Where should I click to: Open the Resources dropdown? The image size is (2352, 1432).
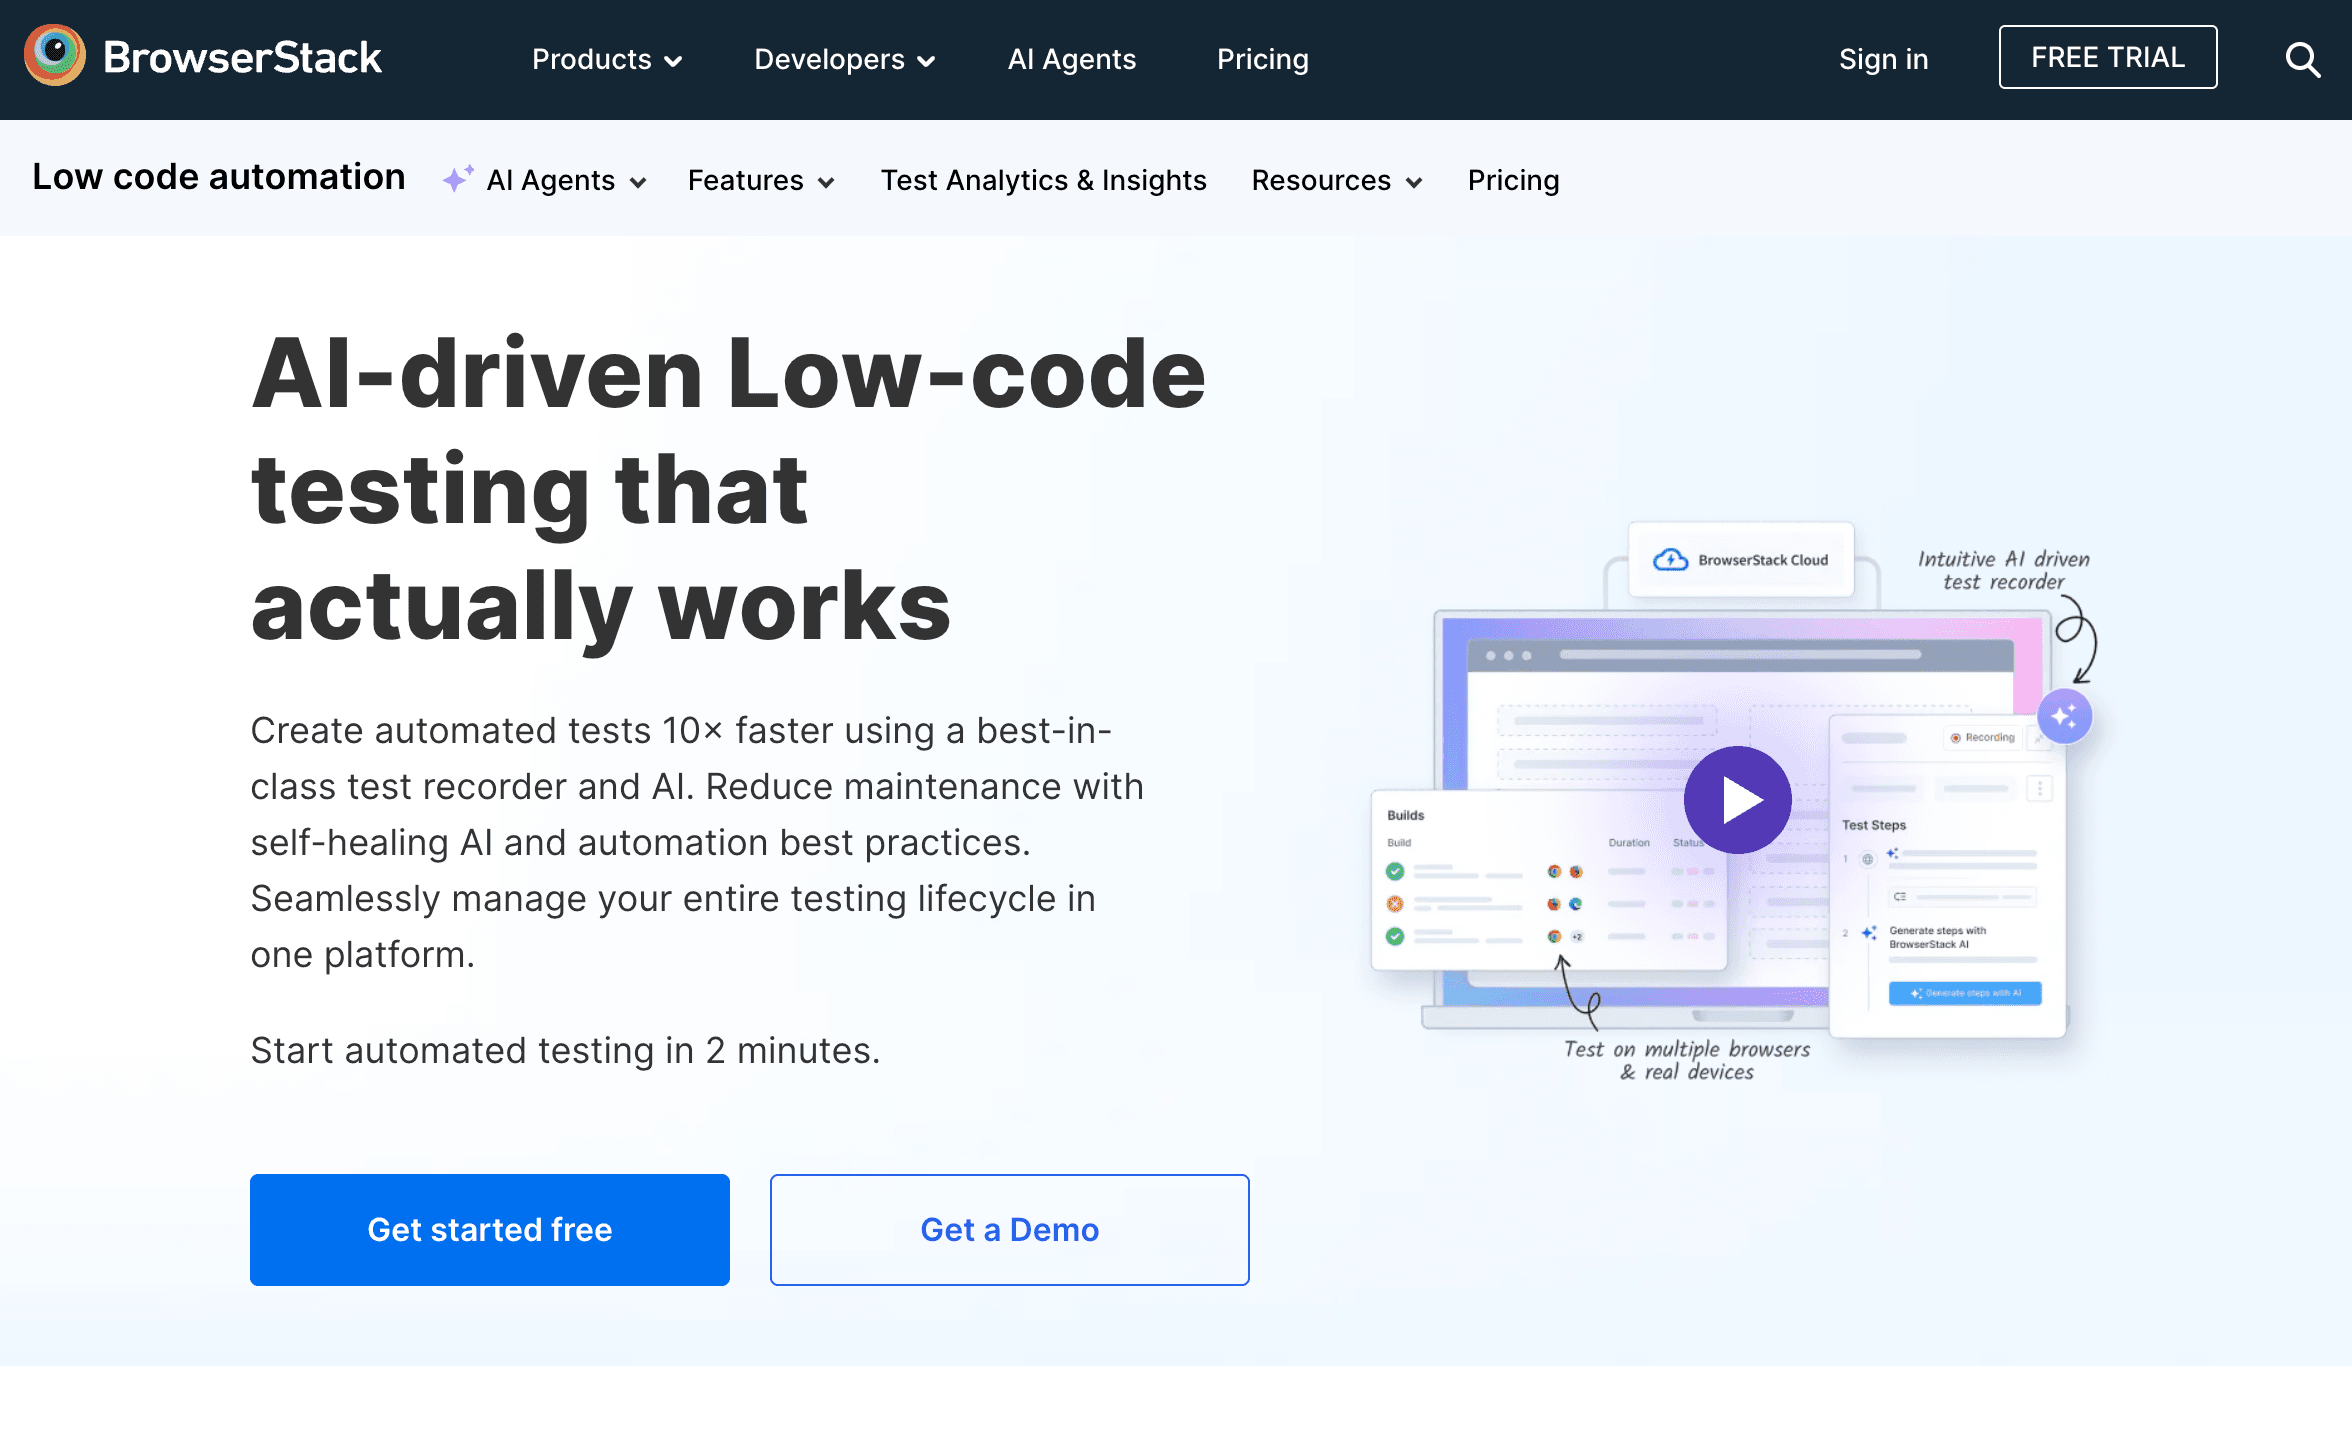pos(1336,181)
